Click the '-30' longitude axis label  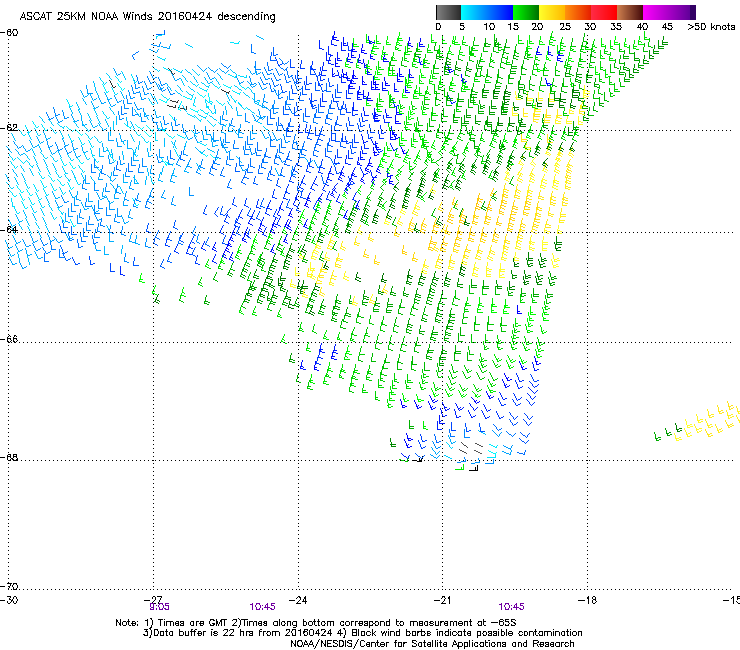[x=9, y=600]
